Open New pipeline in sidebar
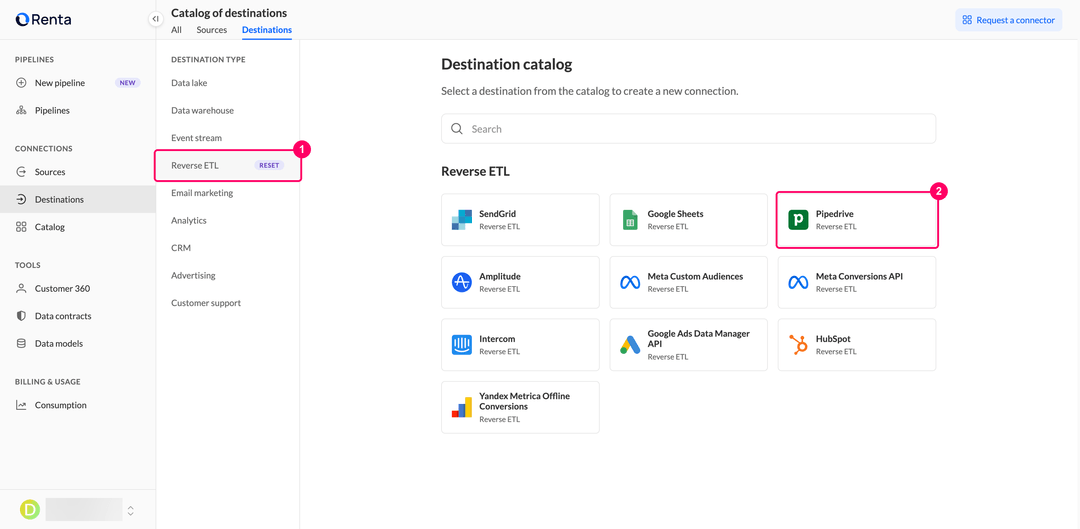This screenshot has height=529, width=1080. 60,83
